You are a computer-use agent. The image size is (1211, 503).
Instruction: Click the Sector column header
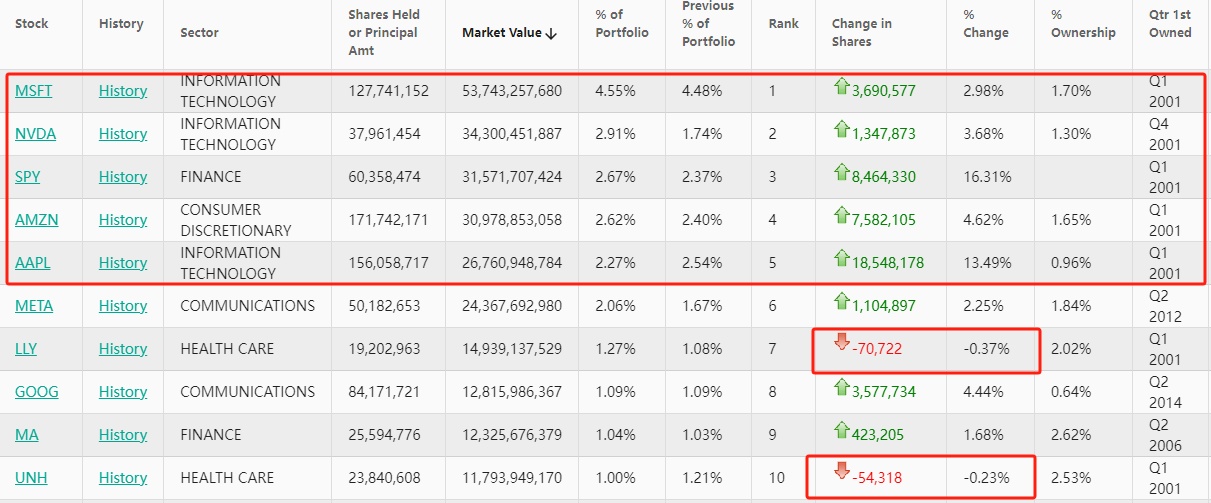pos(199,33)
